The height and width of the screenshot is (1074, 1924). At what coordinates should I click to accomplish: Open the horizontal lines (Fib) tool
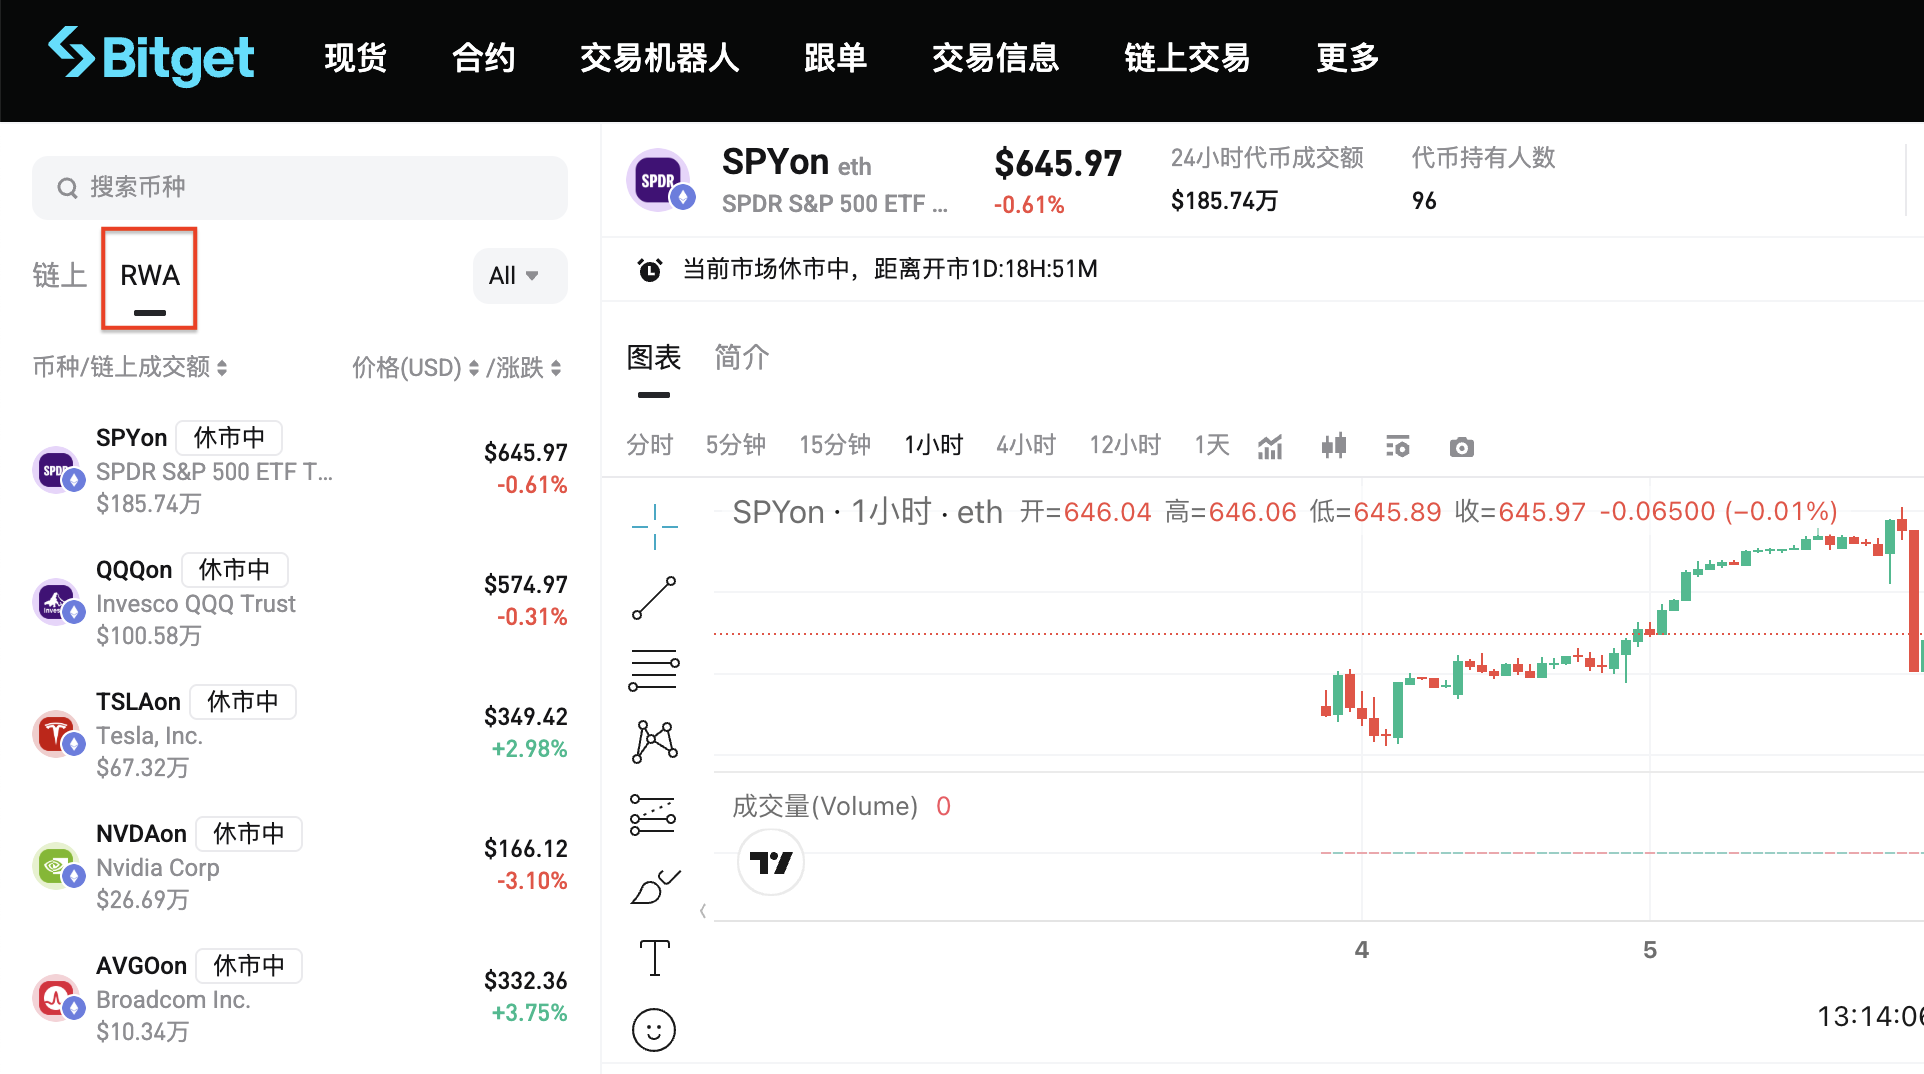click(x=654, y=670)
